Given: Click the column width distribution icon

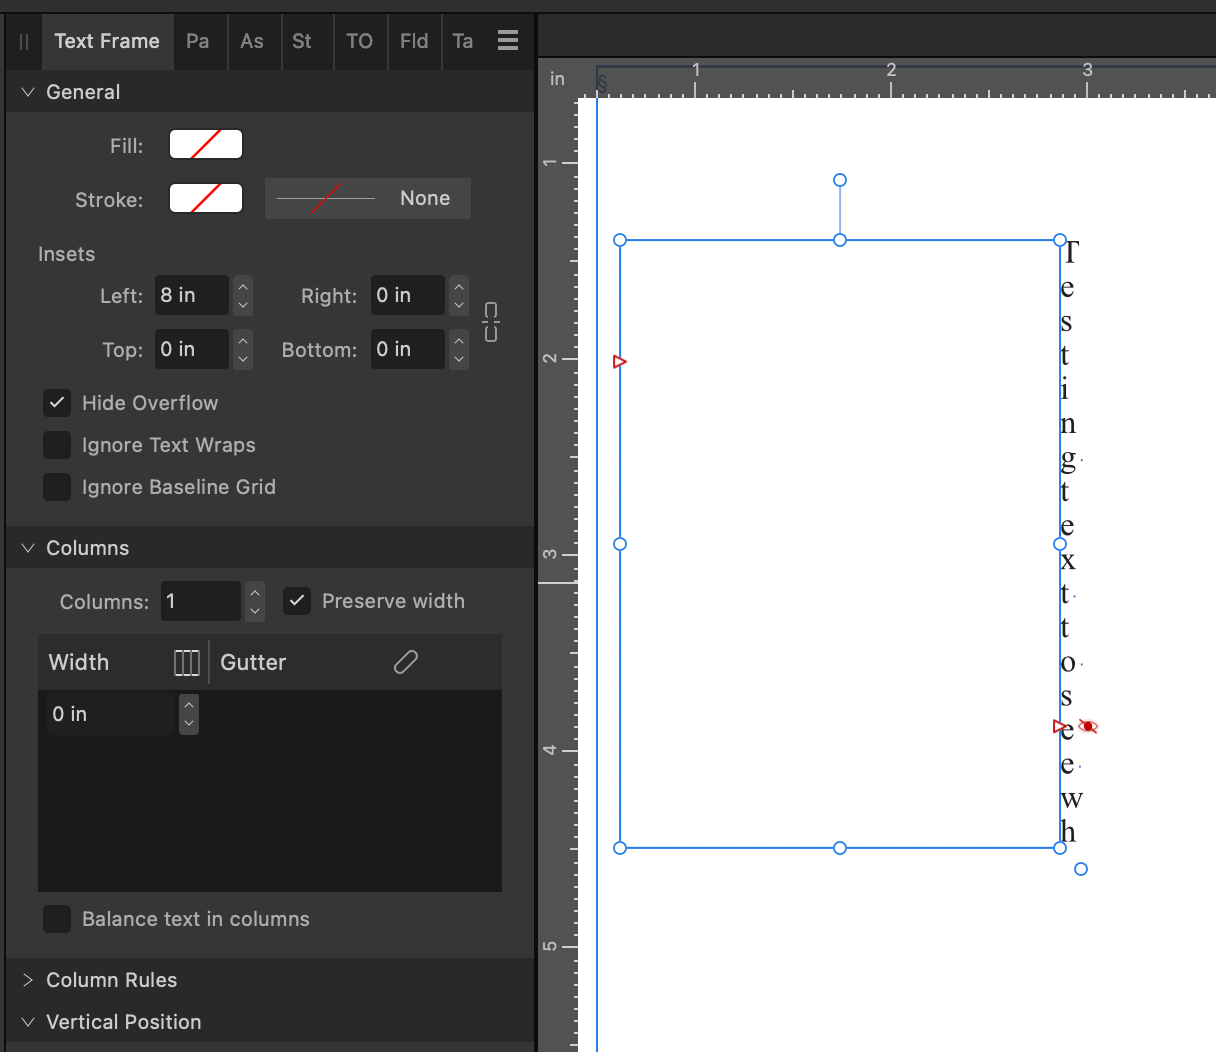Looking at the screenshot, I should coord(186,662).
